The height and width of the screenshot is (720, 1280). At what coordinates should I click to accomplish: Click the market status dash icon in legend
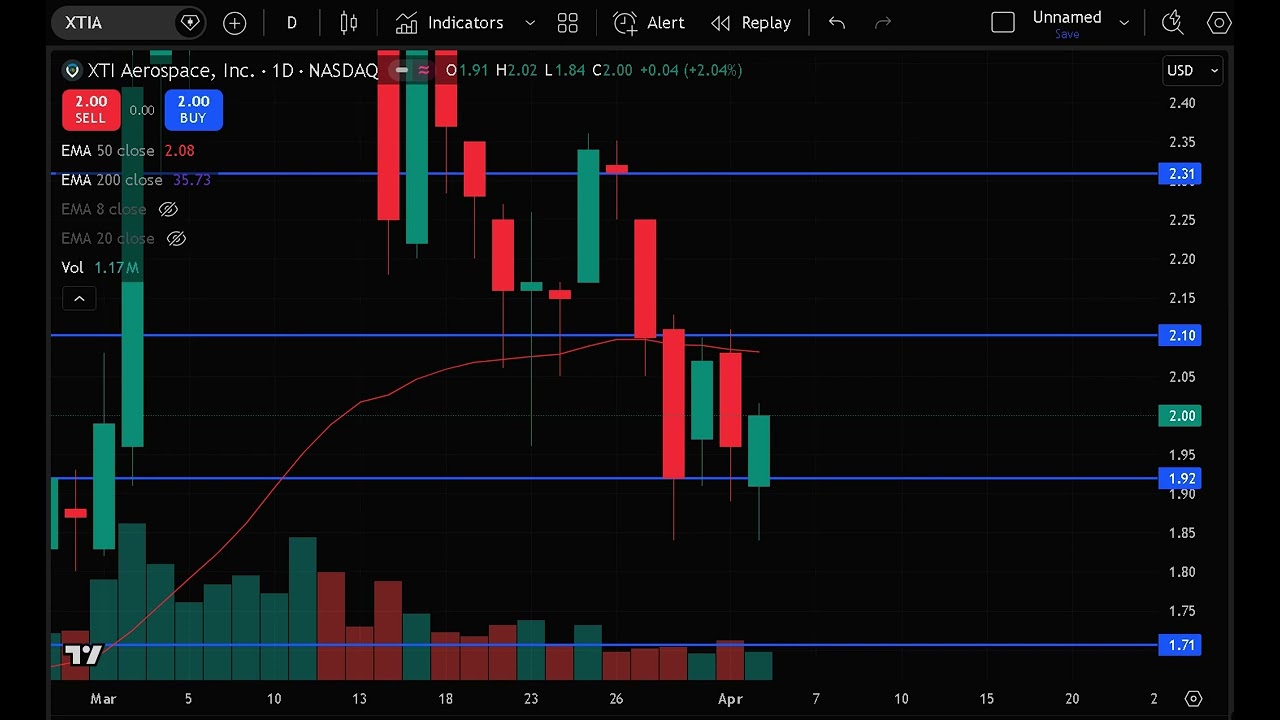[402, 70]
